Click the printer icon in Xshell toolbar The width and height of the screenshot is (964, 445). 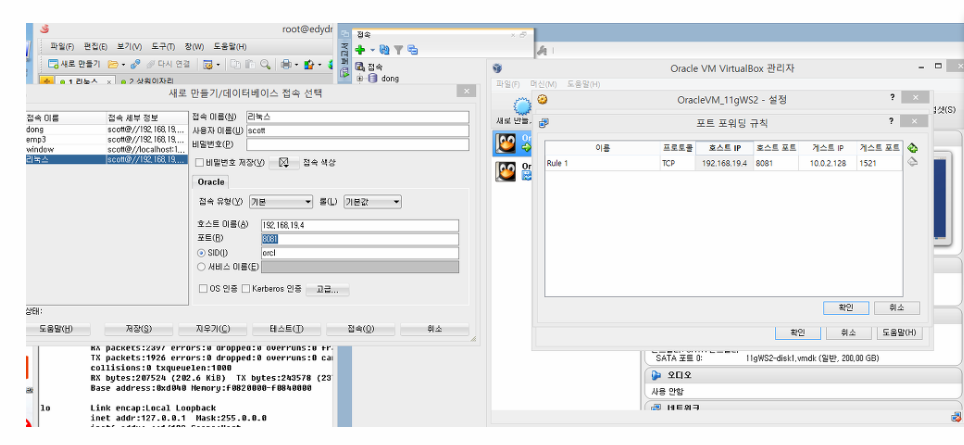click(x=286, y=64)
